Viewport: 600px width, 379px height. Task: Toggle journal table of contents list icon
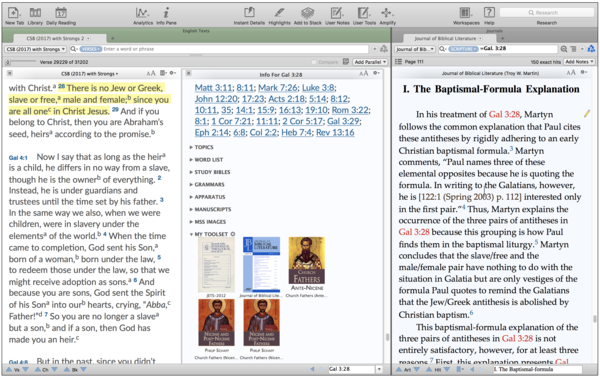[x=398, y=62]
